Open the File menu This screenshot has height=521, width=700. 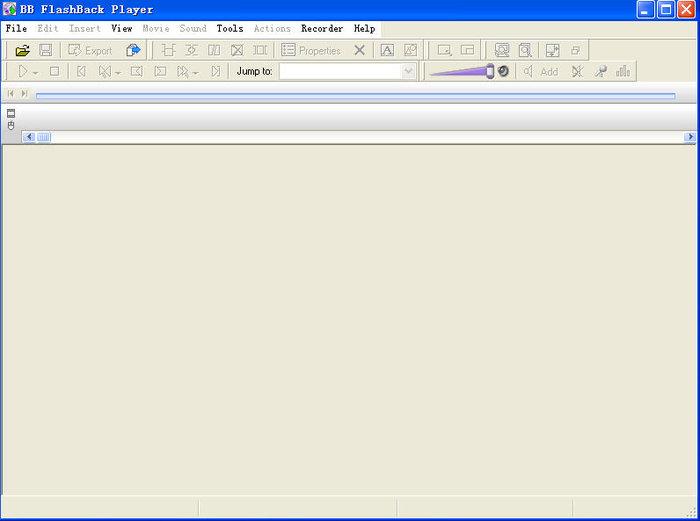click(17, 29)
